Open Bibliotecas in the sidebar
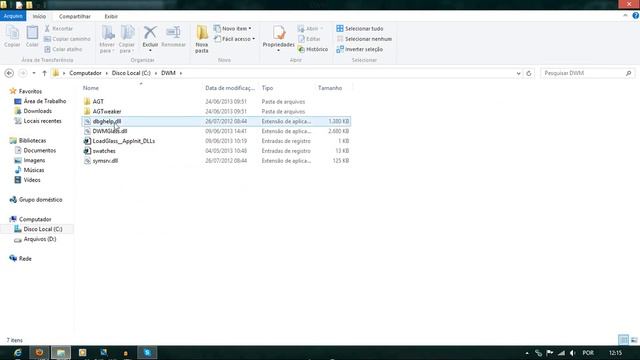Image resolution: width=640 pixels, height=360 pixels. point(32,140)
